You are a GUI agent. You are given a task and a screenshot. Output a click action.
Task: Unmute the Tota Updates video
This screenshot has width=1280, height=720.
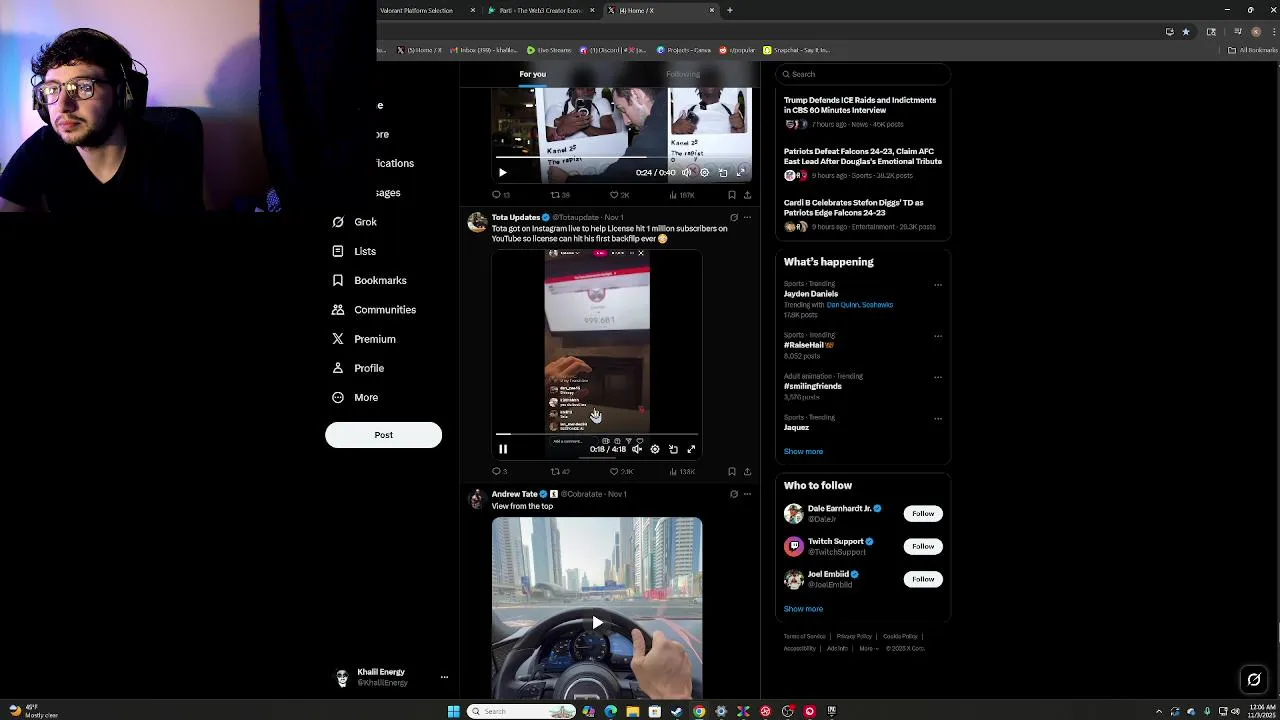tap(637, 449)
